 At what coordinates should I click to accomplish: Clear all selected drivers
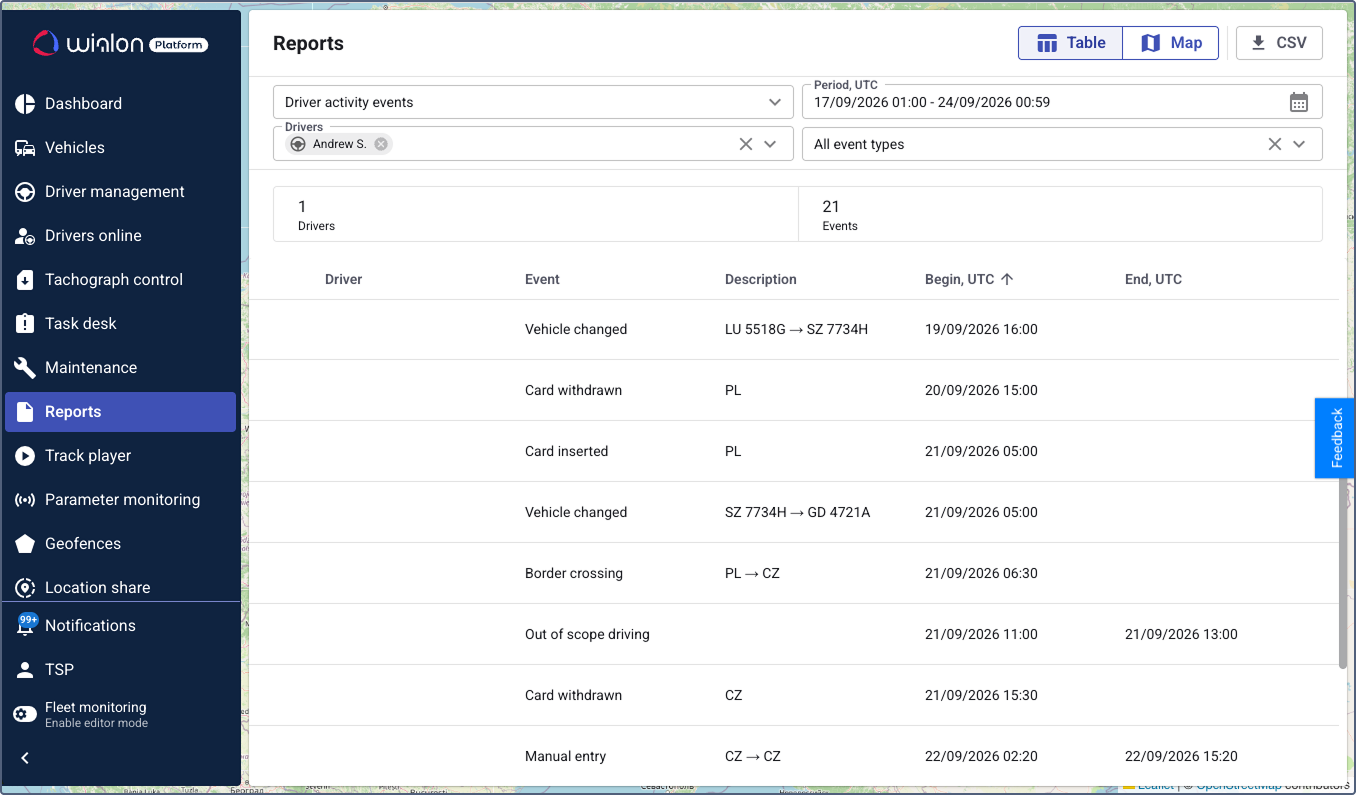[x=745, y=144]
